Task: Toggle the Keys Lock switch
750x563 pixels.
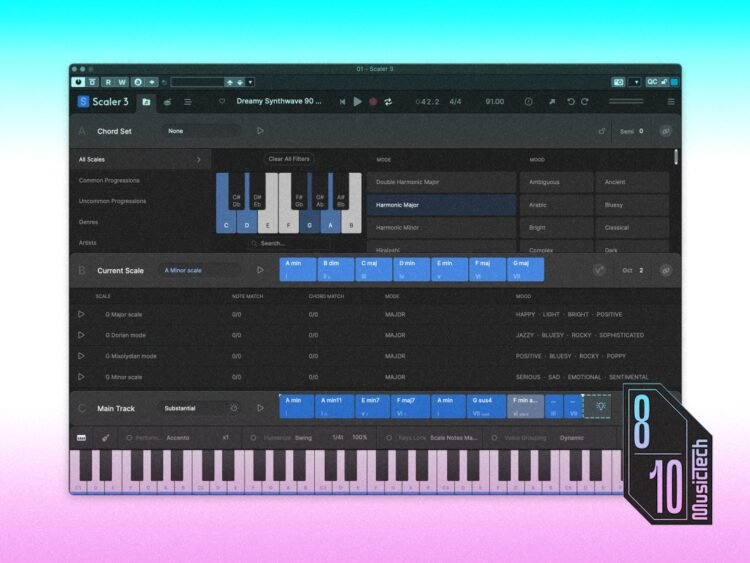Action: tap(388, 437)
